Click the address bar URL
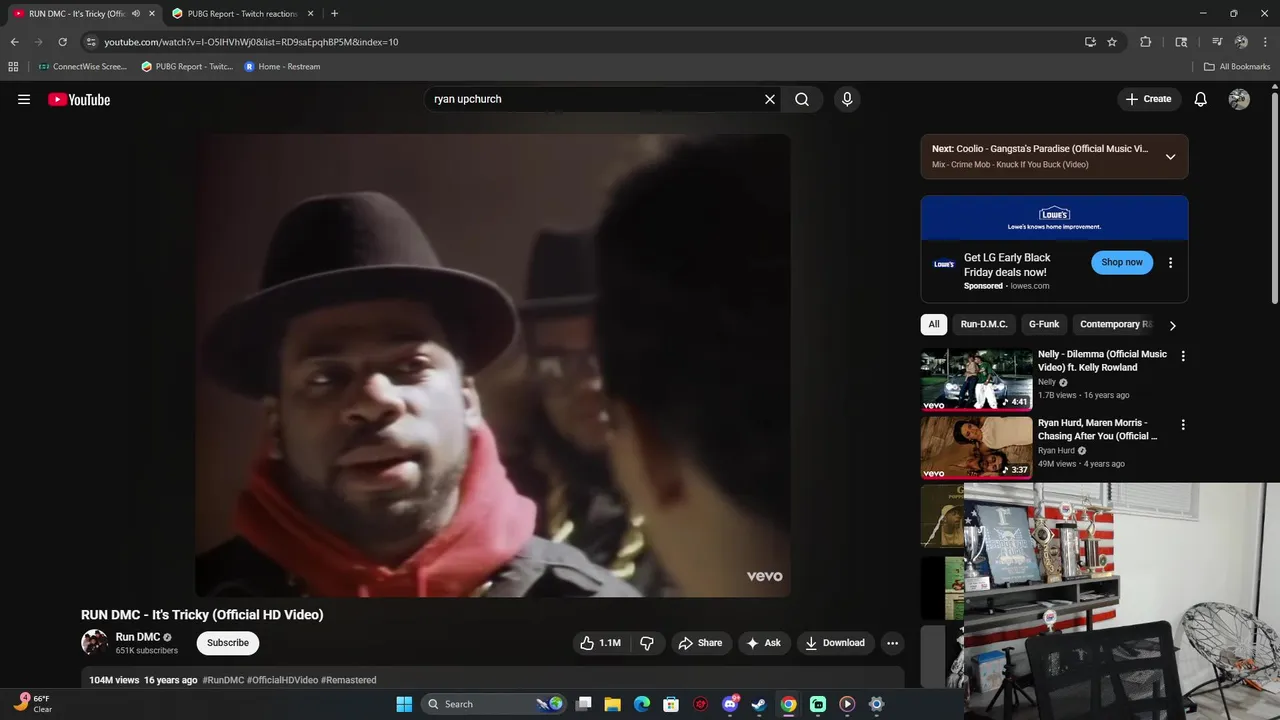Image resolution: width=1280 pixels, height=720 pixels. [251, 42]
